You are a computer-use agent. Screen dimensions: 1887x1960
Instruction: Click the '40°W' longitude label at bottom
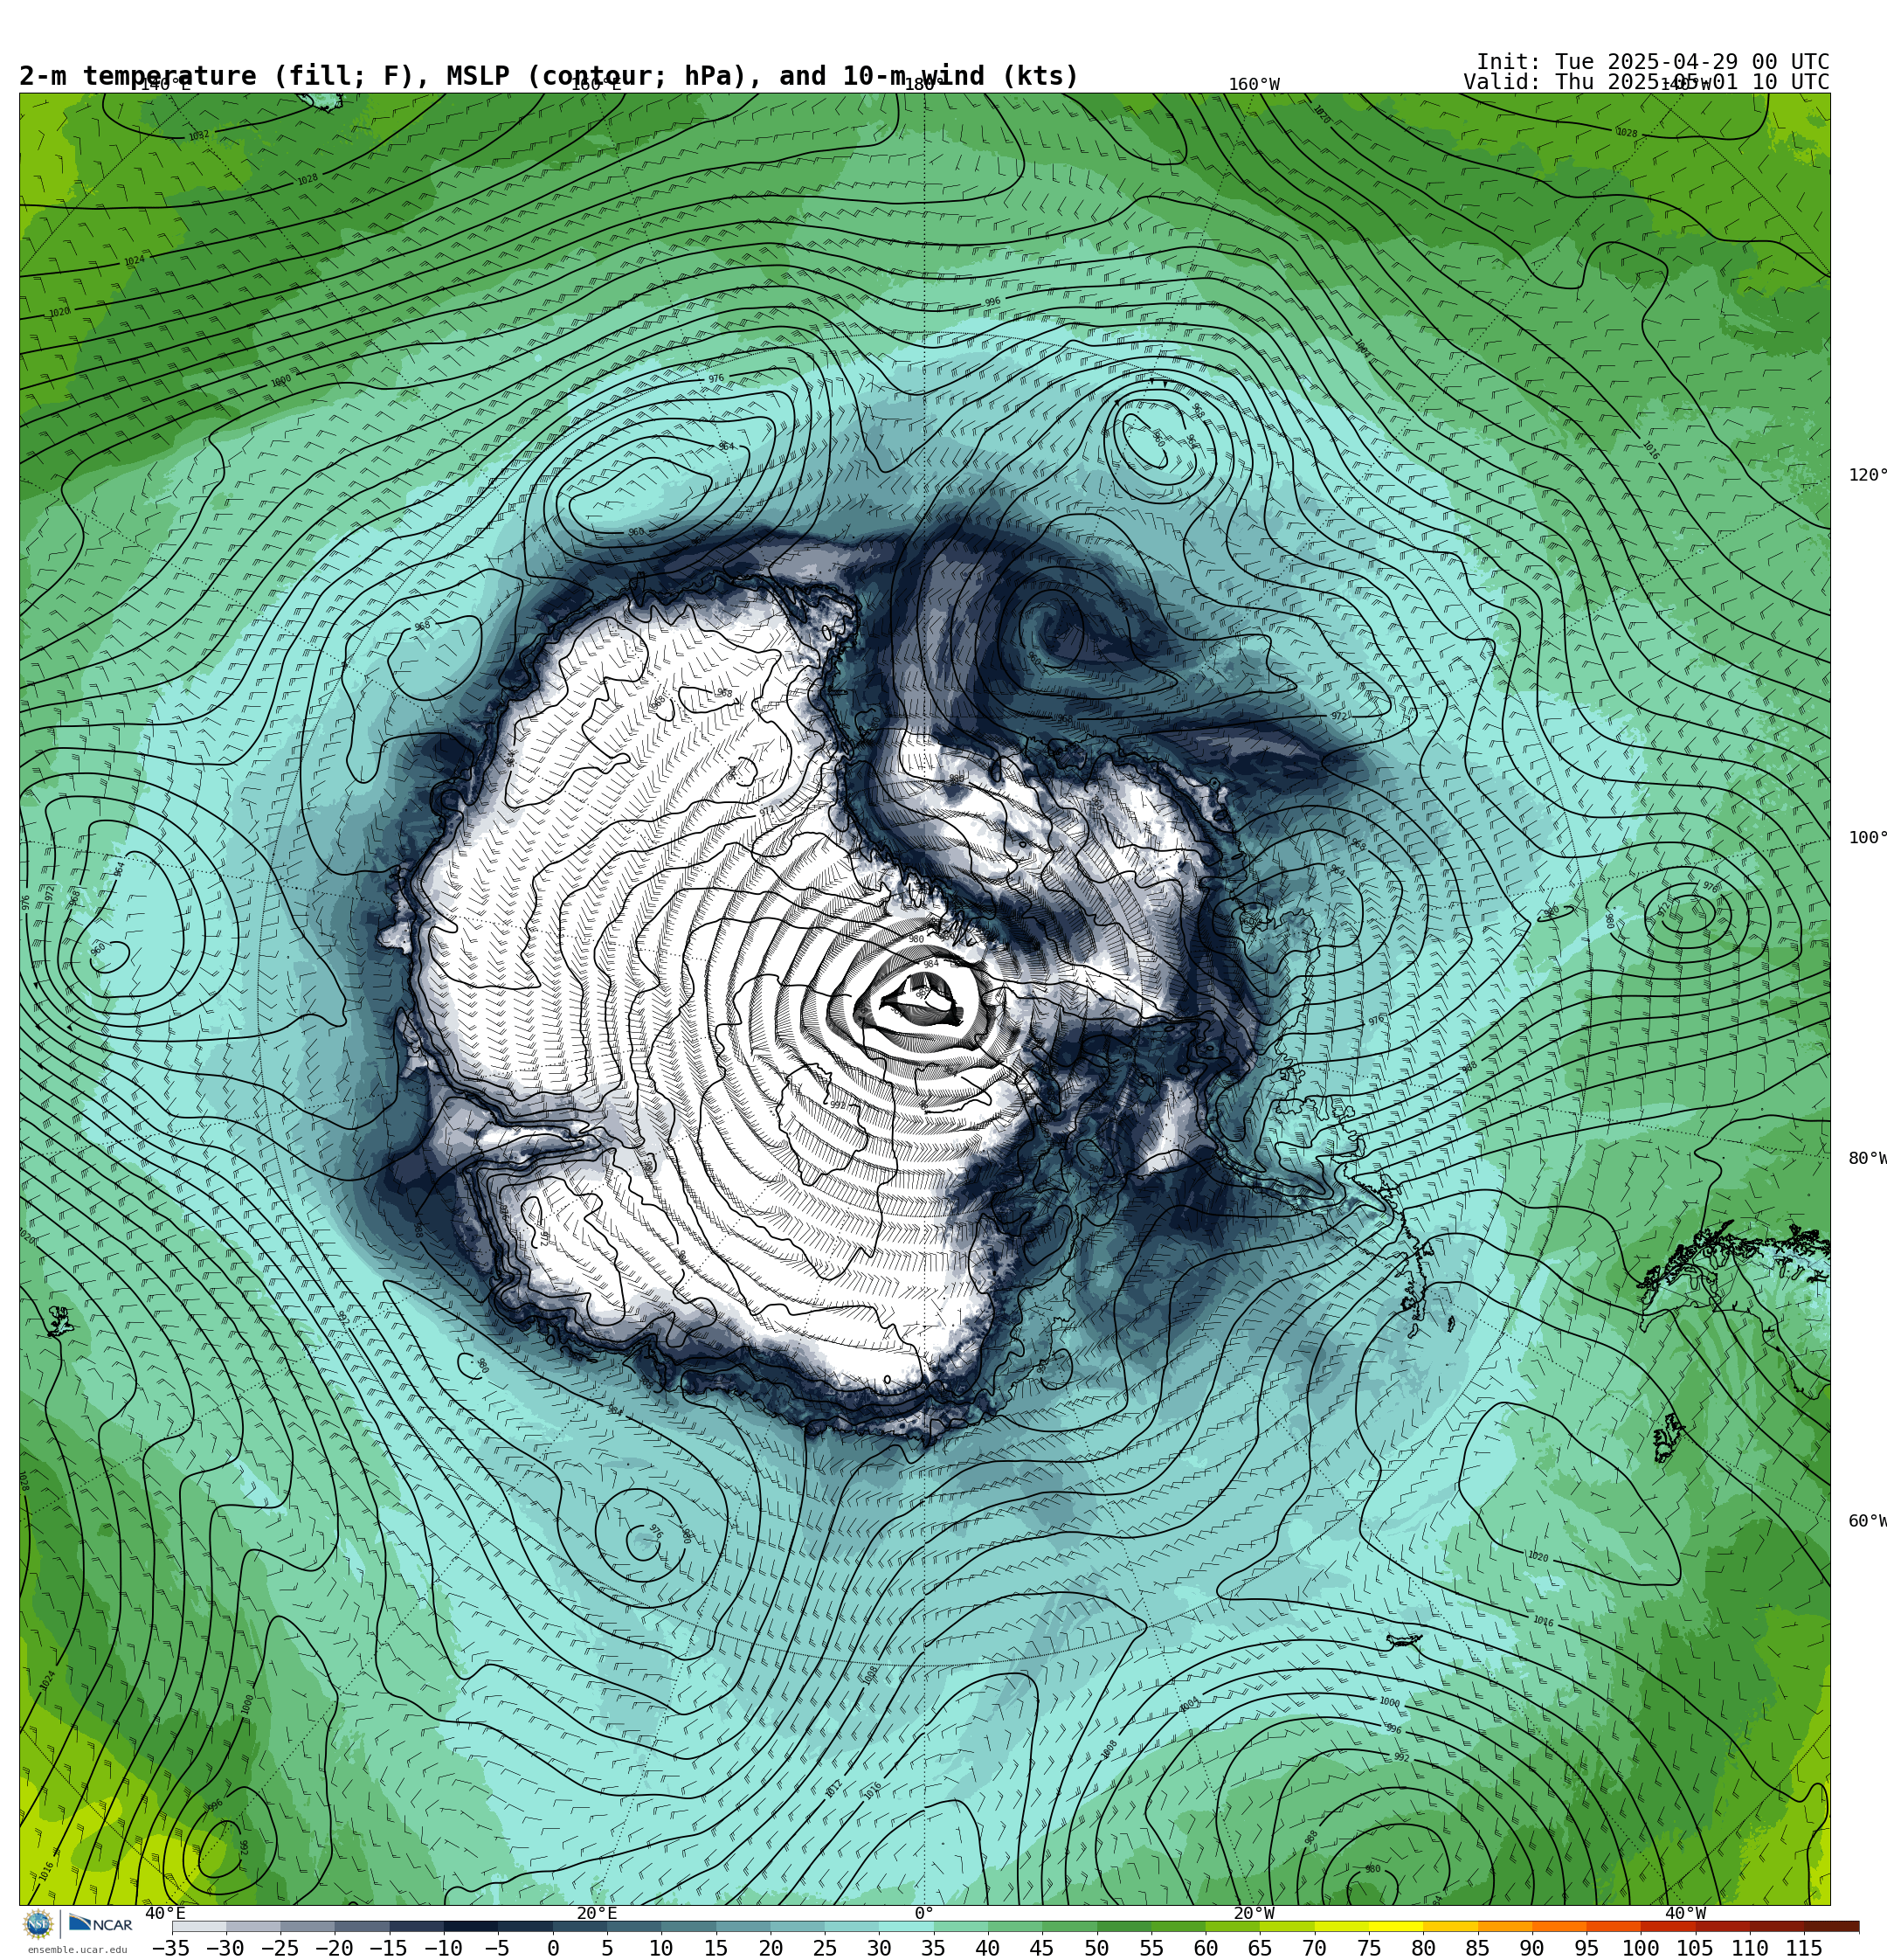click(1685, 1913)
